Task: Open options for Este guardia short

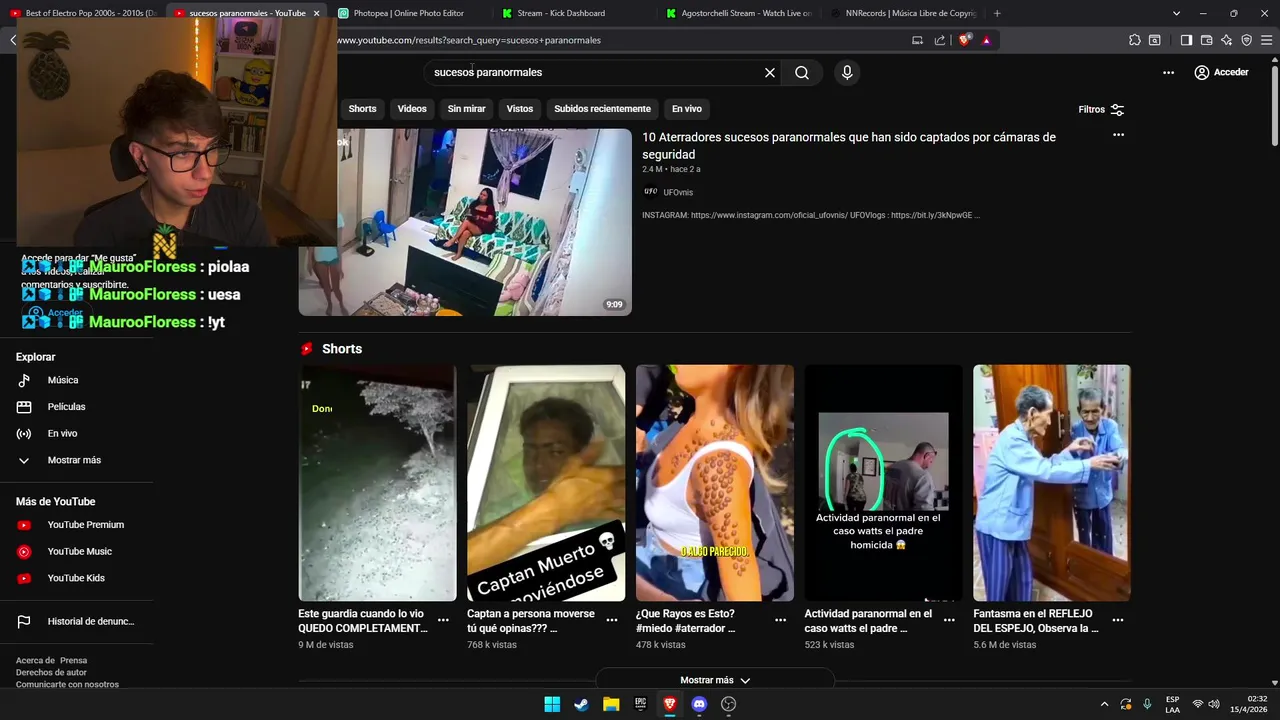Action: (443, 620)
